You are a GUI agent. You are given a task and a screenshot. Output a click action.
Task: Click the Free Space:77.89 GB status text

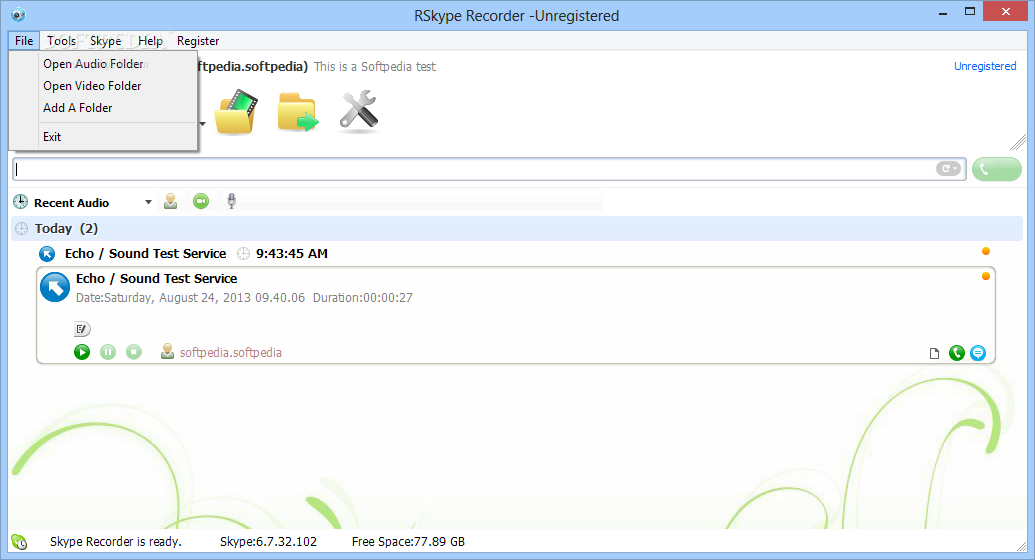[x=408, y=542]
